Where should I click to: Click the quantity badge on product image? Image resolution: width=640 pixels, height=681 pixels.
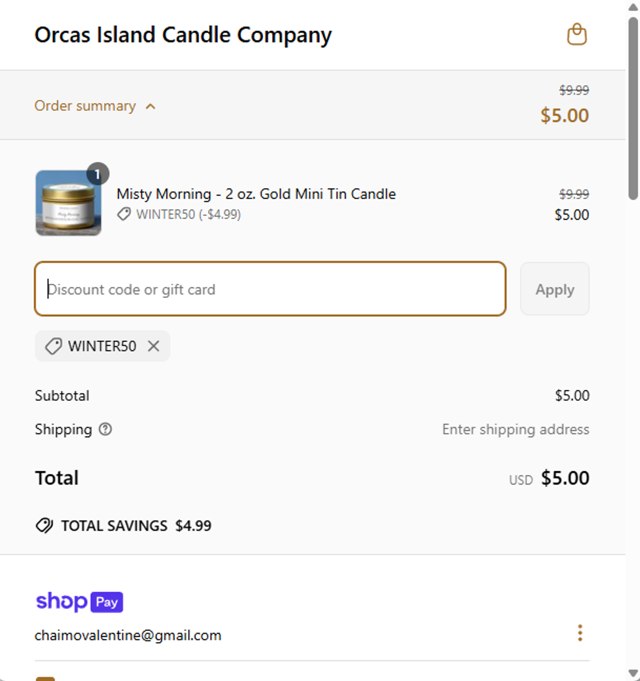[x=97, y=174]
